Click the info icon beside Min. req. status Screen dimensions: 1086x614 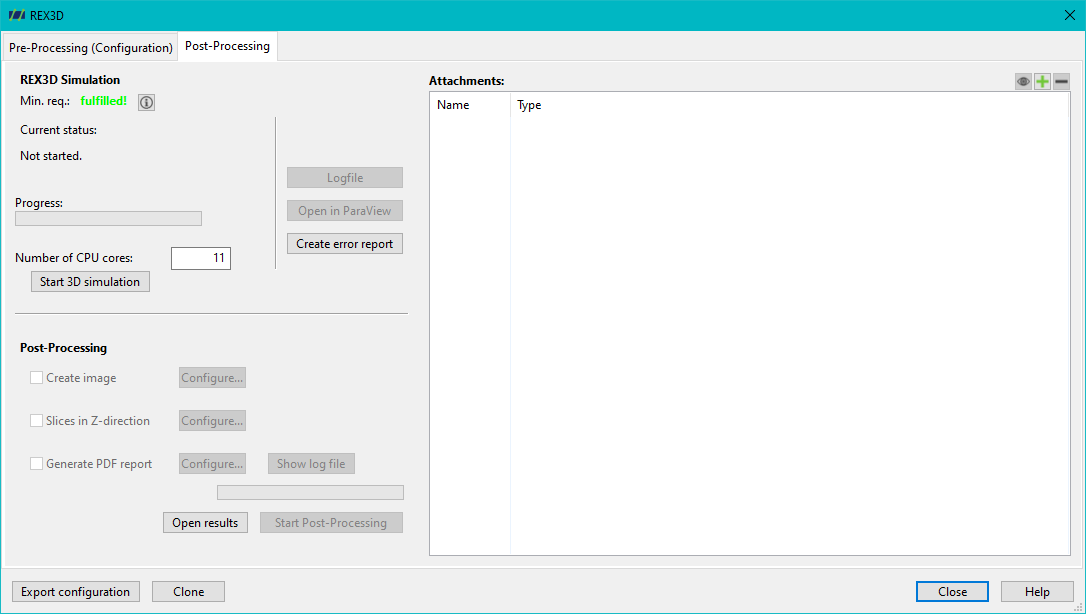146,102
